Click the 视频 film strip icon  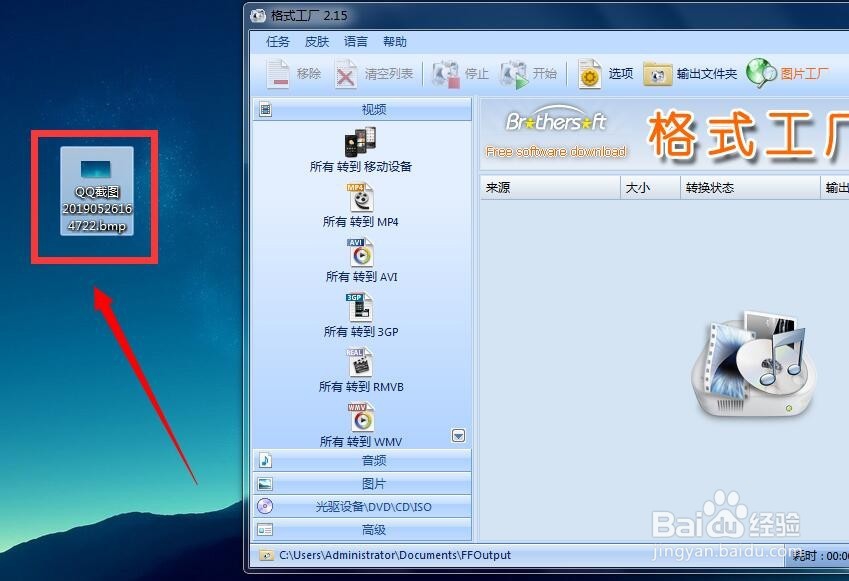point(265,110)
